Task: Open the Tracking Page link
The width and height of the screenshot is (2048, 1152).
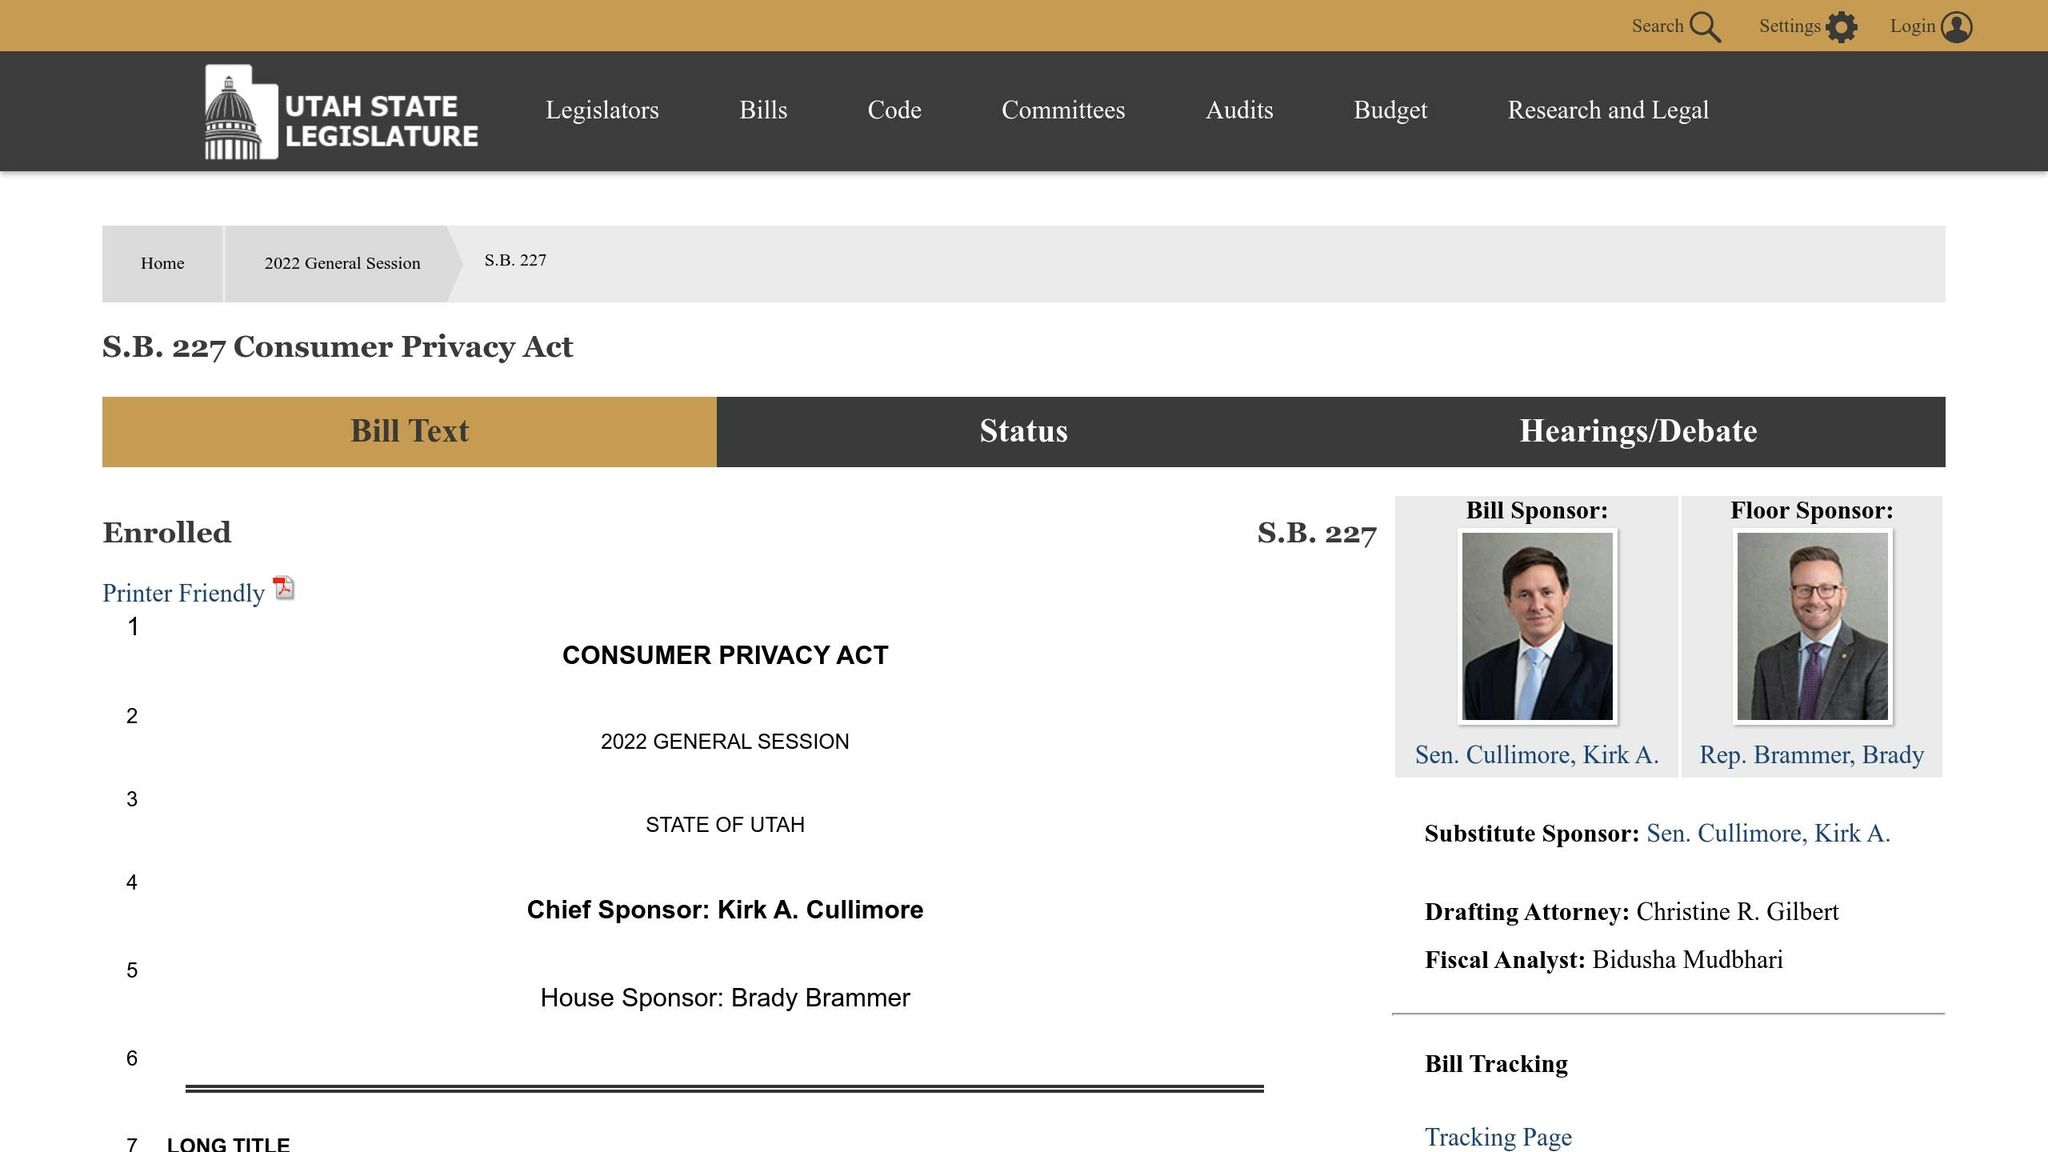Action: (1497, 1137)
